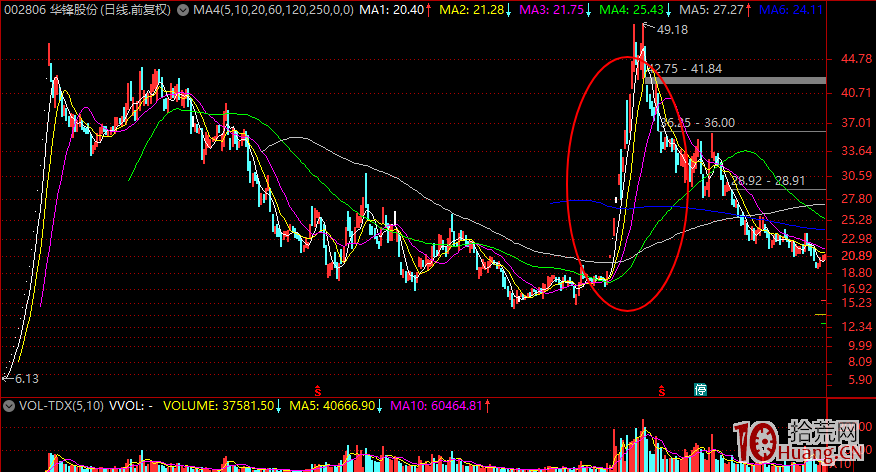
Task: Click the VVOL: - label
Action: (131, 406)
